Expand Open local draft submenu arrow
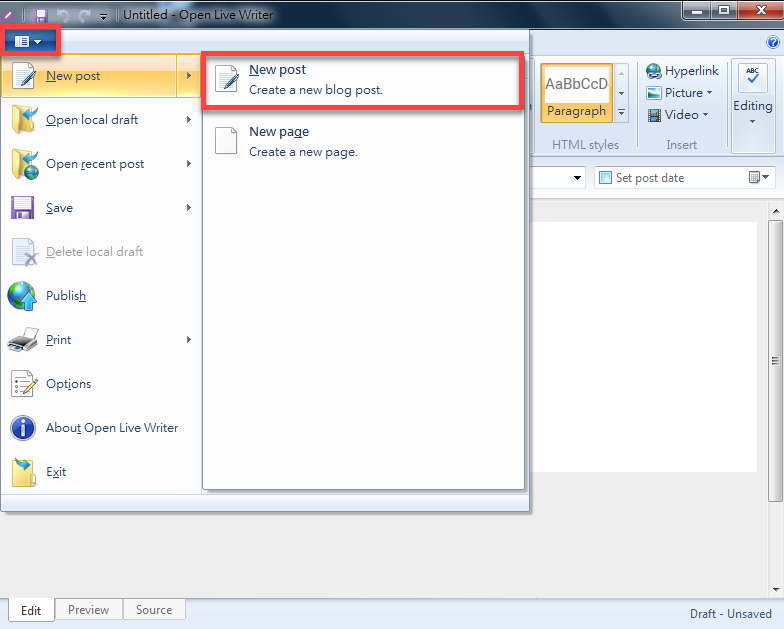 (x=188, y=120)
